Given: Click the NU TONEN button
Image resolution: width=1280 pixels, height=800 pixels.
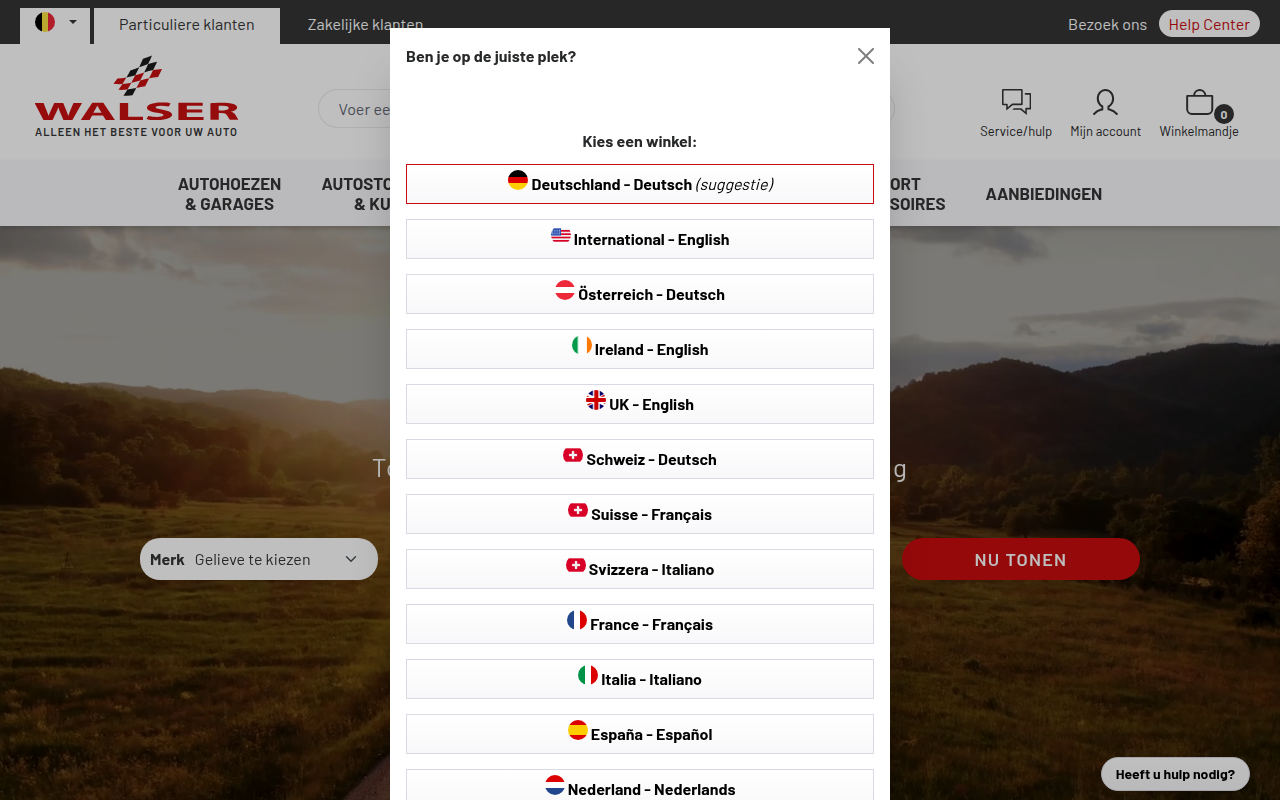Looking at the screenshot, I should coord(1021,559).
